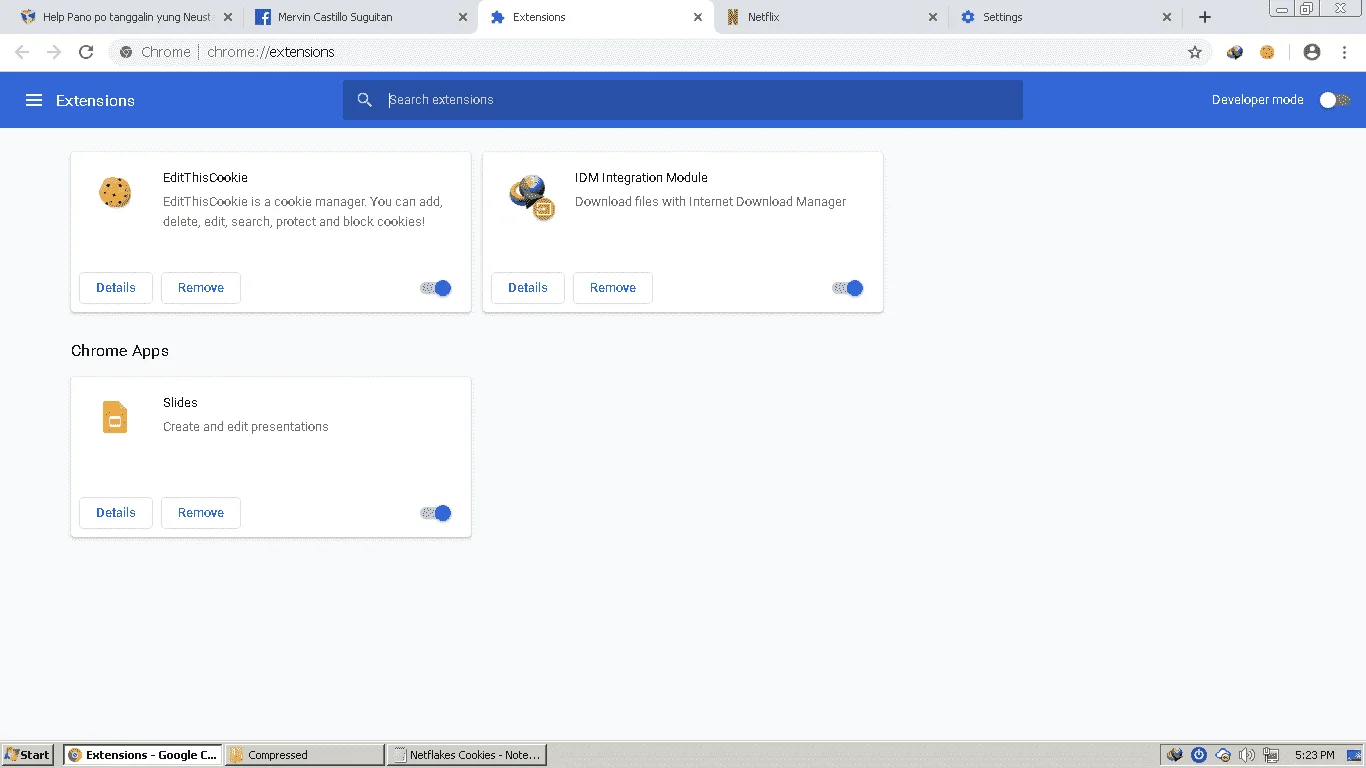Open the Windows Start menu

coord(28,755)
